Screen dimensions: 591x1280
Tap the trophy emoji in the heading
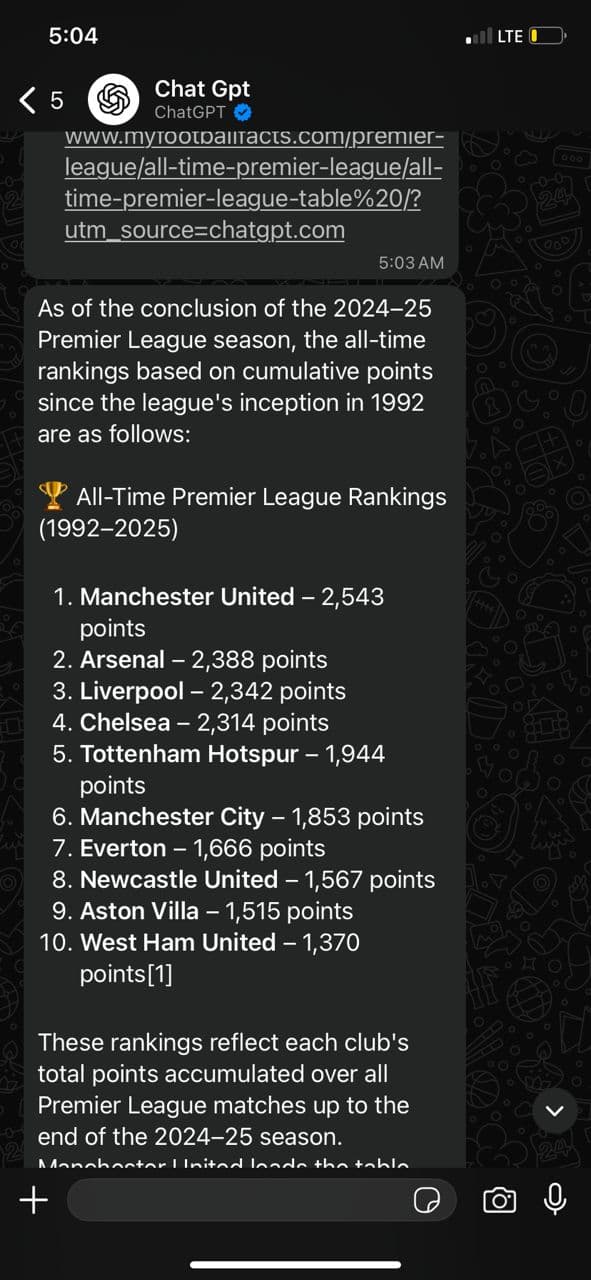click(x=53, y=495)
